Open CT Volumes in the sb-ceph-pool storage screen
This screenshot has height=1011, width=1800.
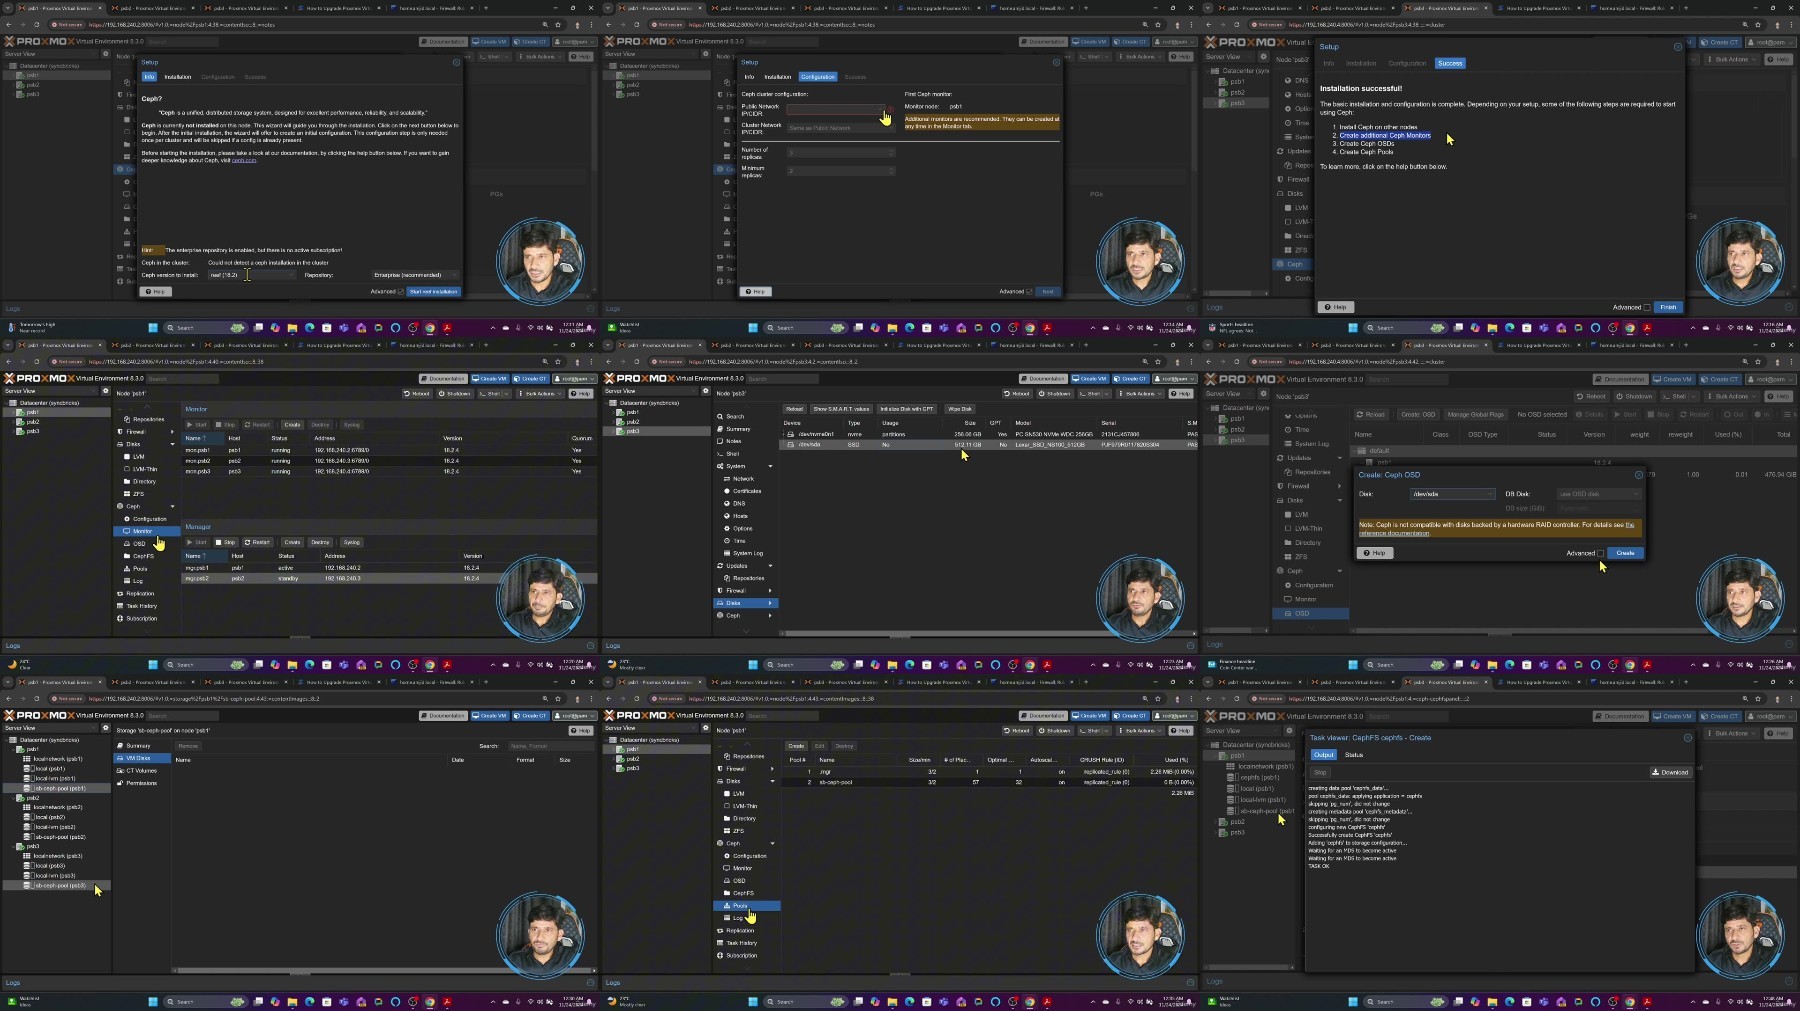click(141, 771)
